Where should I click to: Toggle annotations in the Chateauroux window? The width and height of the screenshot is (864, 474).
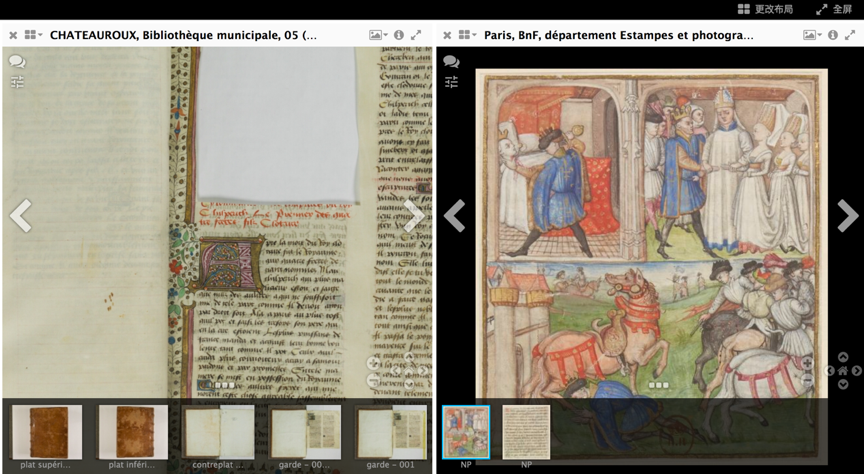click(17, 61)
